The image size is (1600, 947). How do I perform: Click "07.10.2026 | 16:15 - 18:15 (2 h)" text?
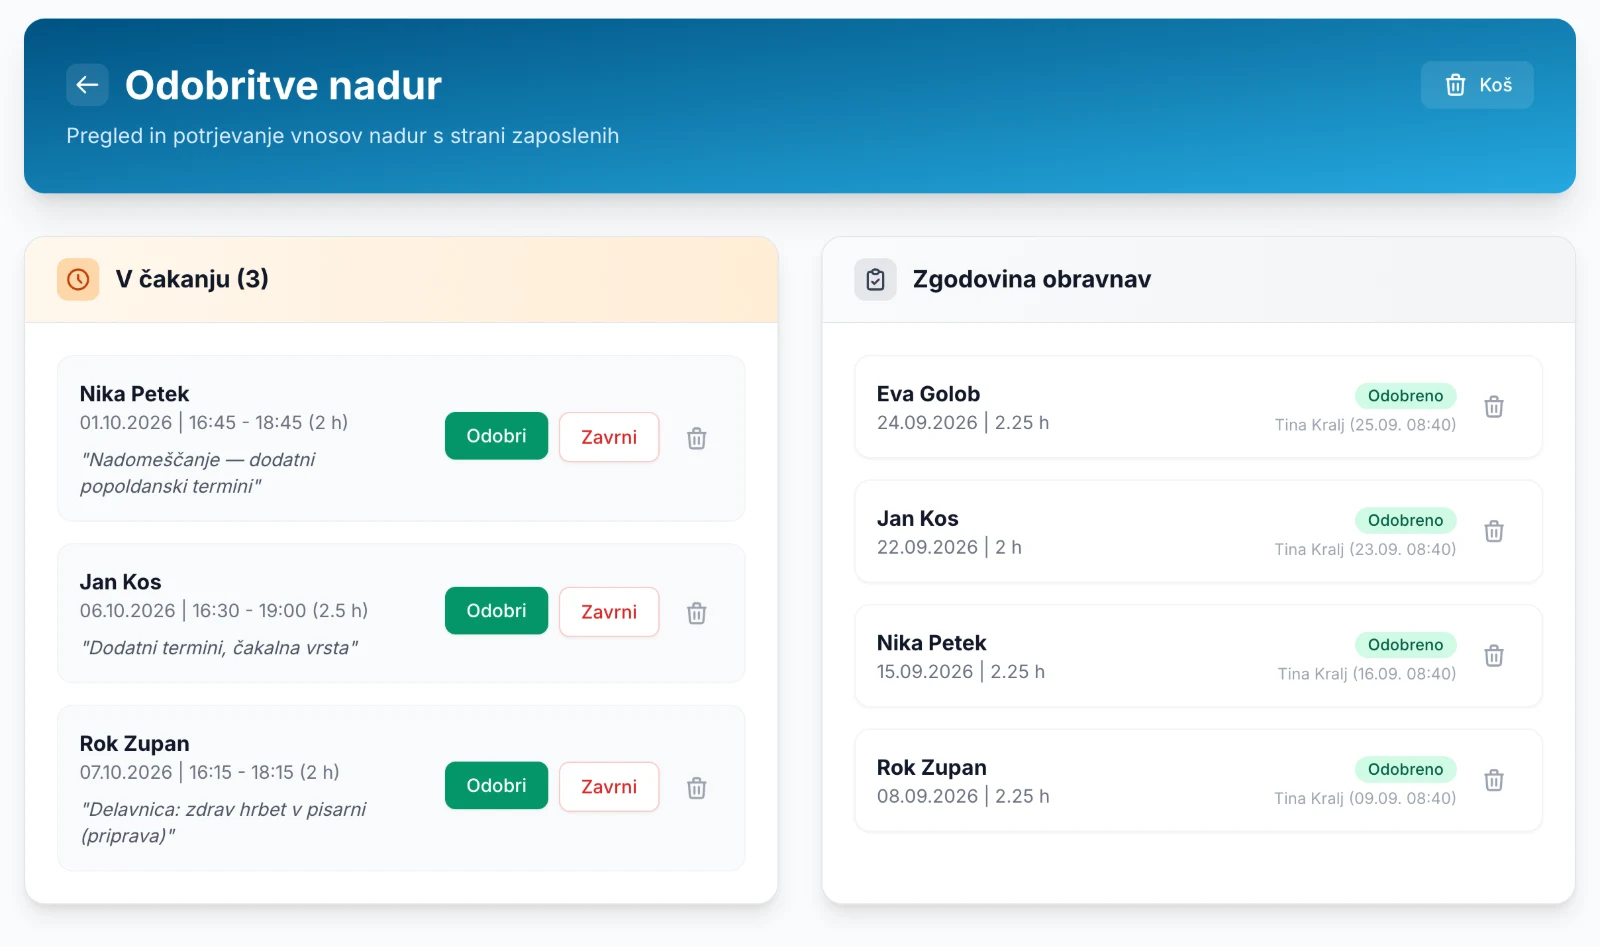tap(210, 773)
